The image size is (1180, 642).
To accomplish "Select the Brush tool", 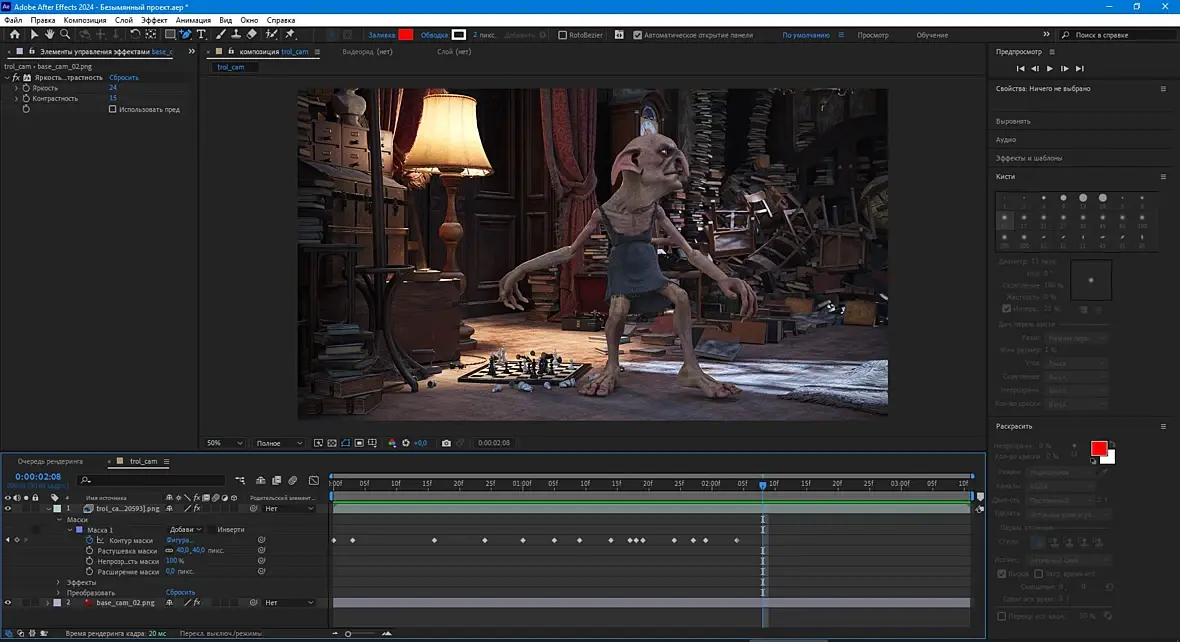I will point(221,35).
